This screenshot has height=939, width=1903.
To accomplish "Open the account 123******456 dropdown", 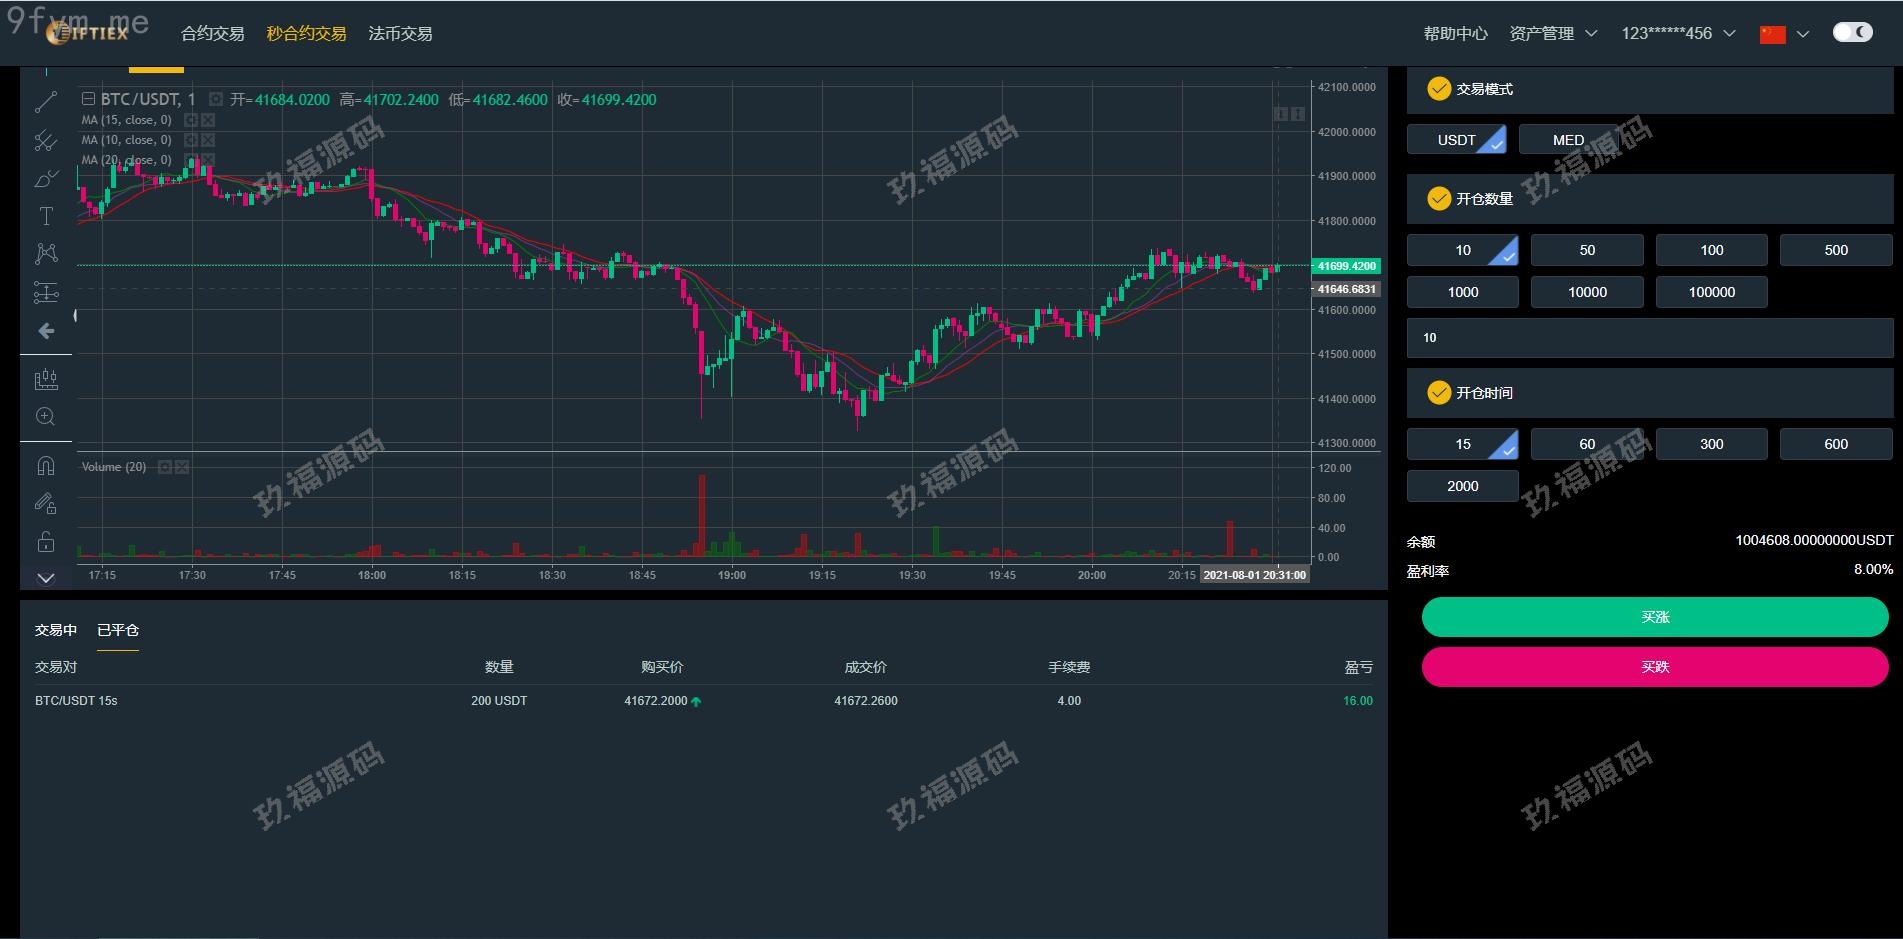I will pyautogui.click(x=1677, y=34).
